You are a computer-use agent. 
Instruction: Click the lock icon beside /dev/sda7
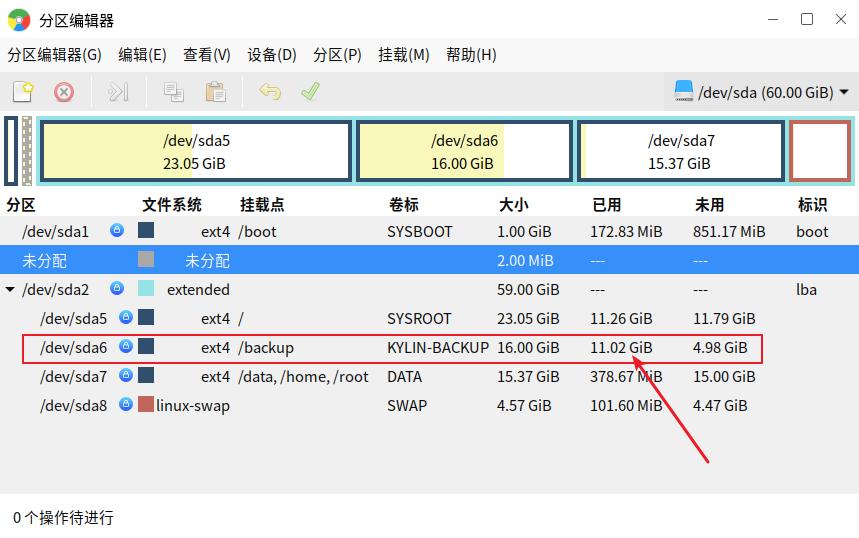(126, 375)
